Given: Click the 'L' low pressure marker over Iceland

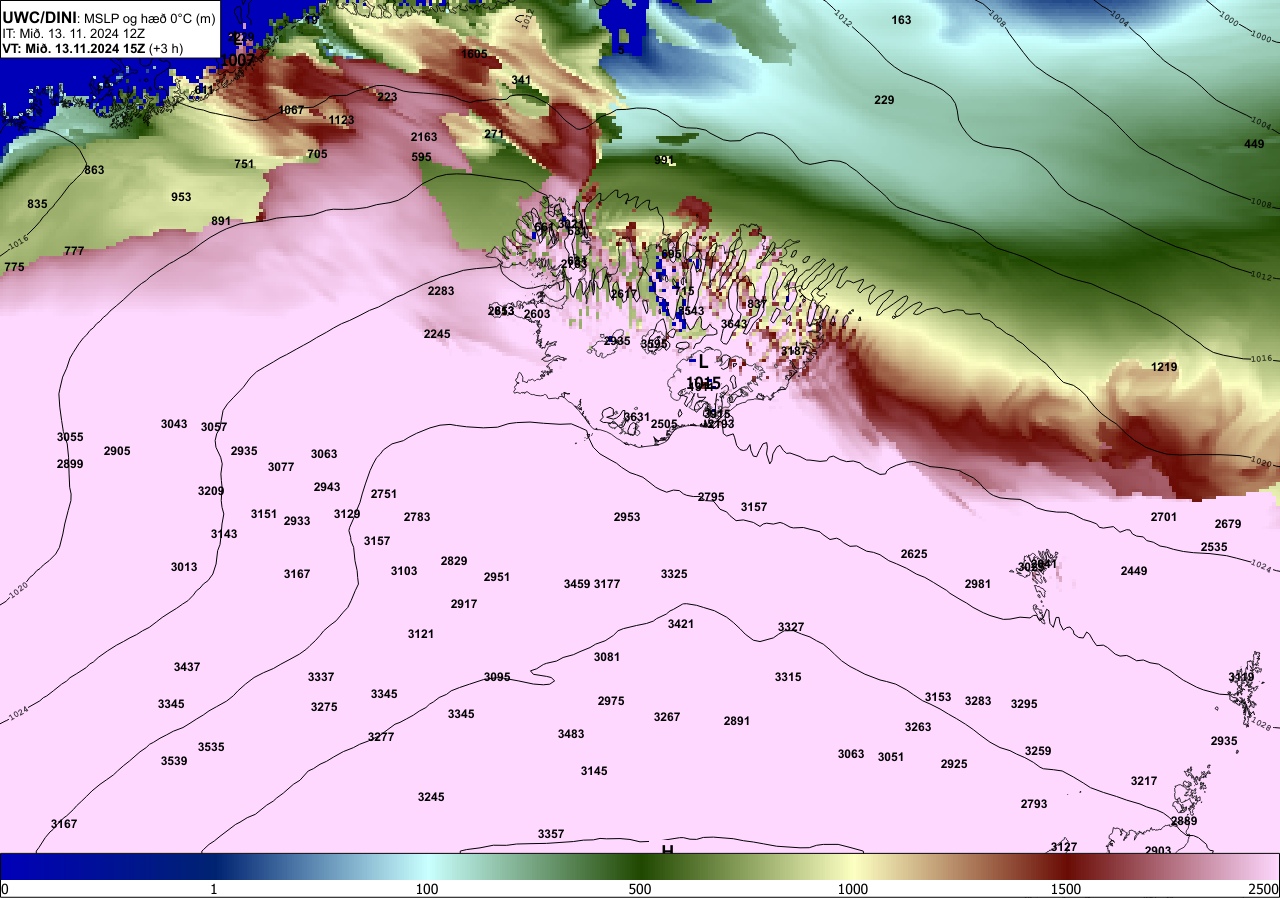Looking at the screenshot, I should pos(703,362).
